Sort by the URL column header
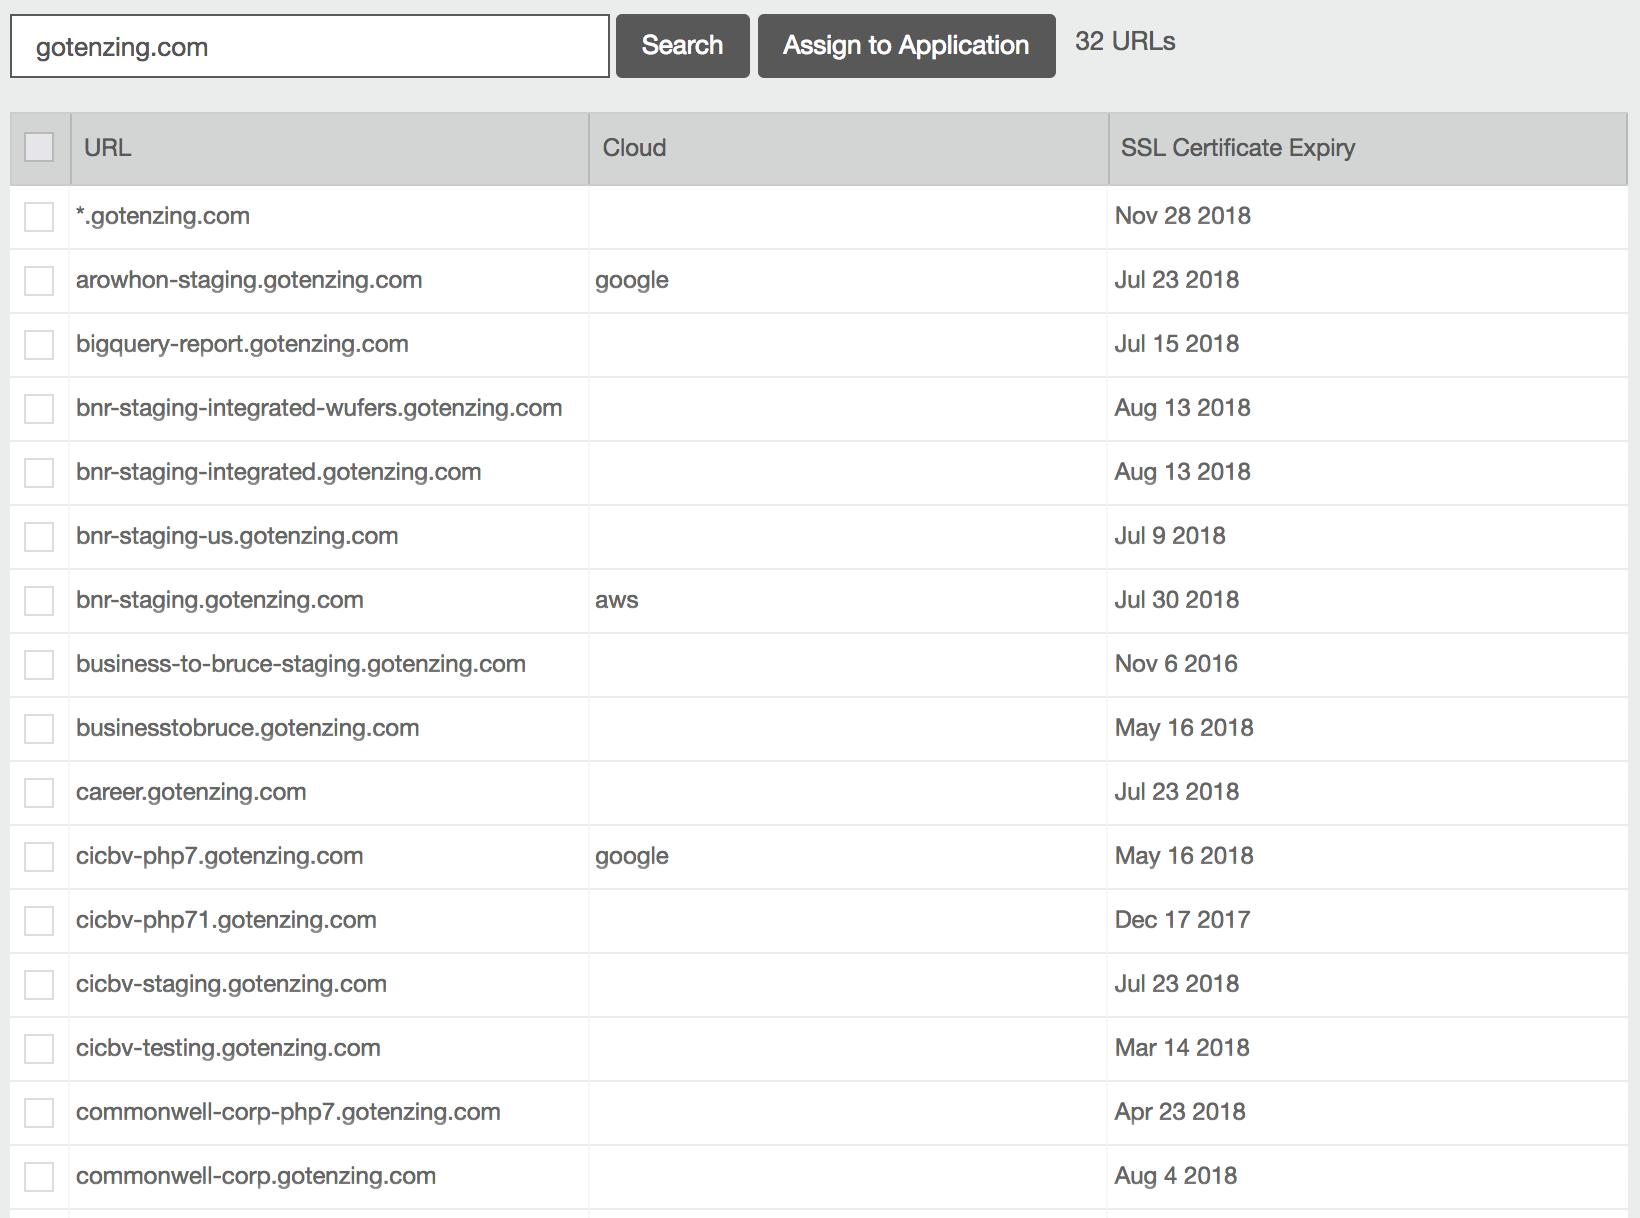 point(107,148)
